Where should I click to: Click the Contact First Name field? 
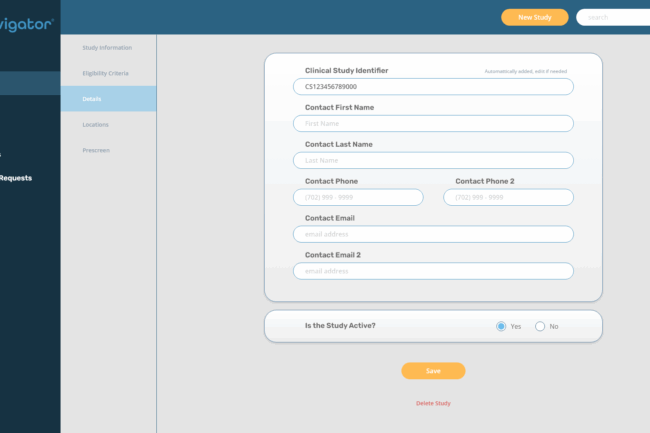433,123
